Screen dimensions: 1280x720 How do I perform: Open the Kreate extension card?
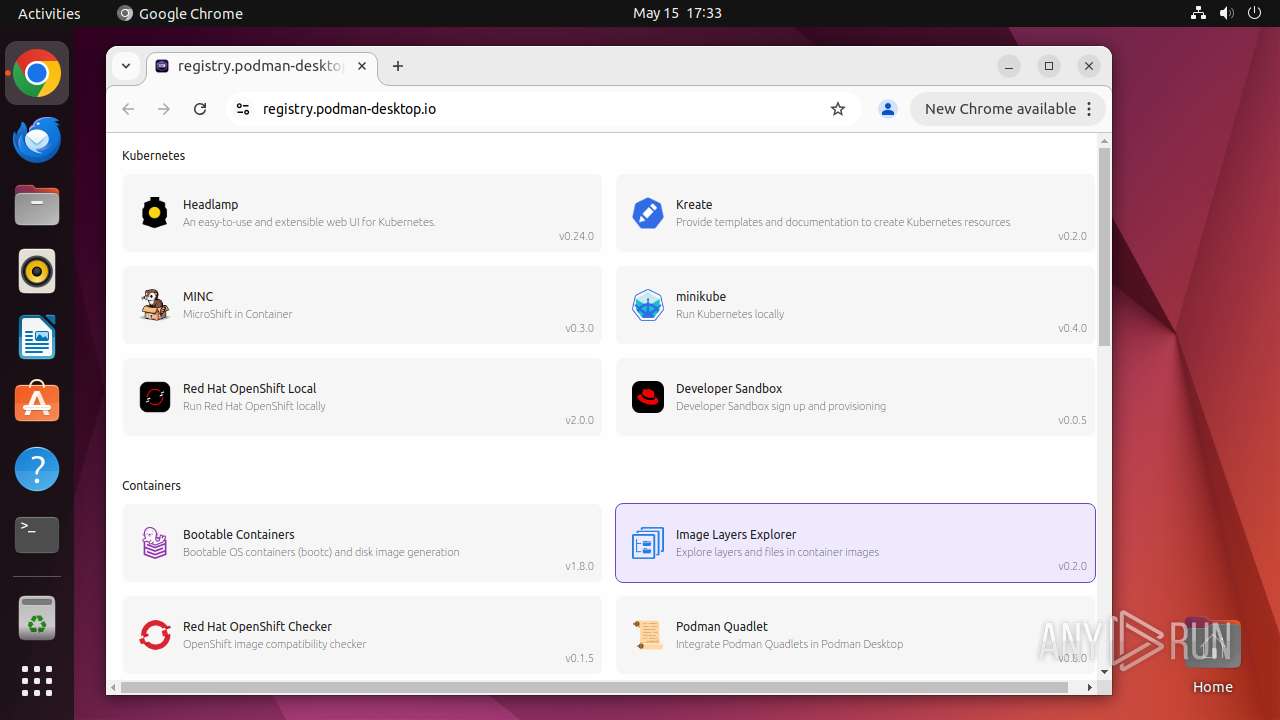point(855,213)
